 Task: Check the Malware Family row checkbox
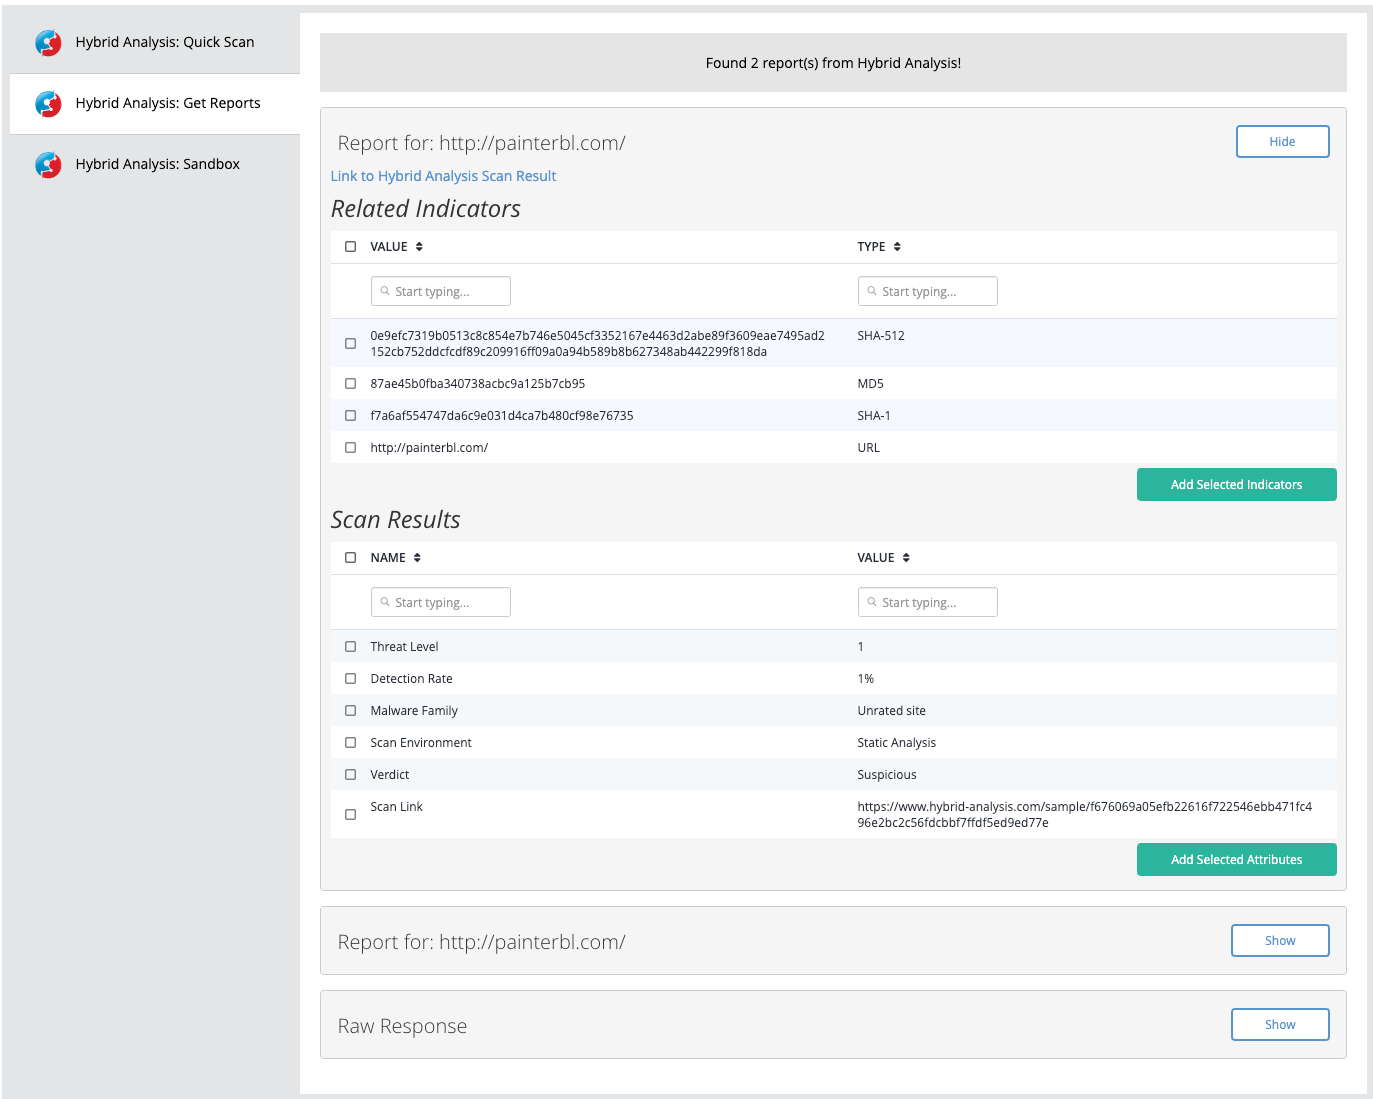click(350, 711)
